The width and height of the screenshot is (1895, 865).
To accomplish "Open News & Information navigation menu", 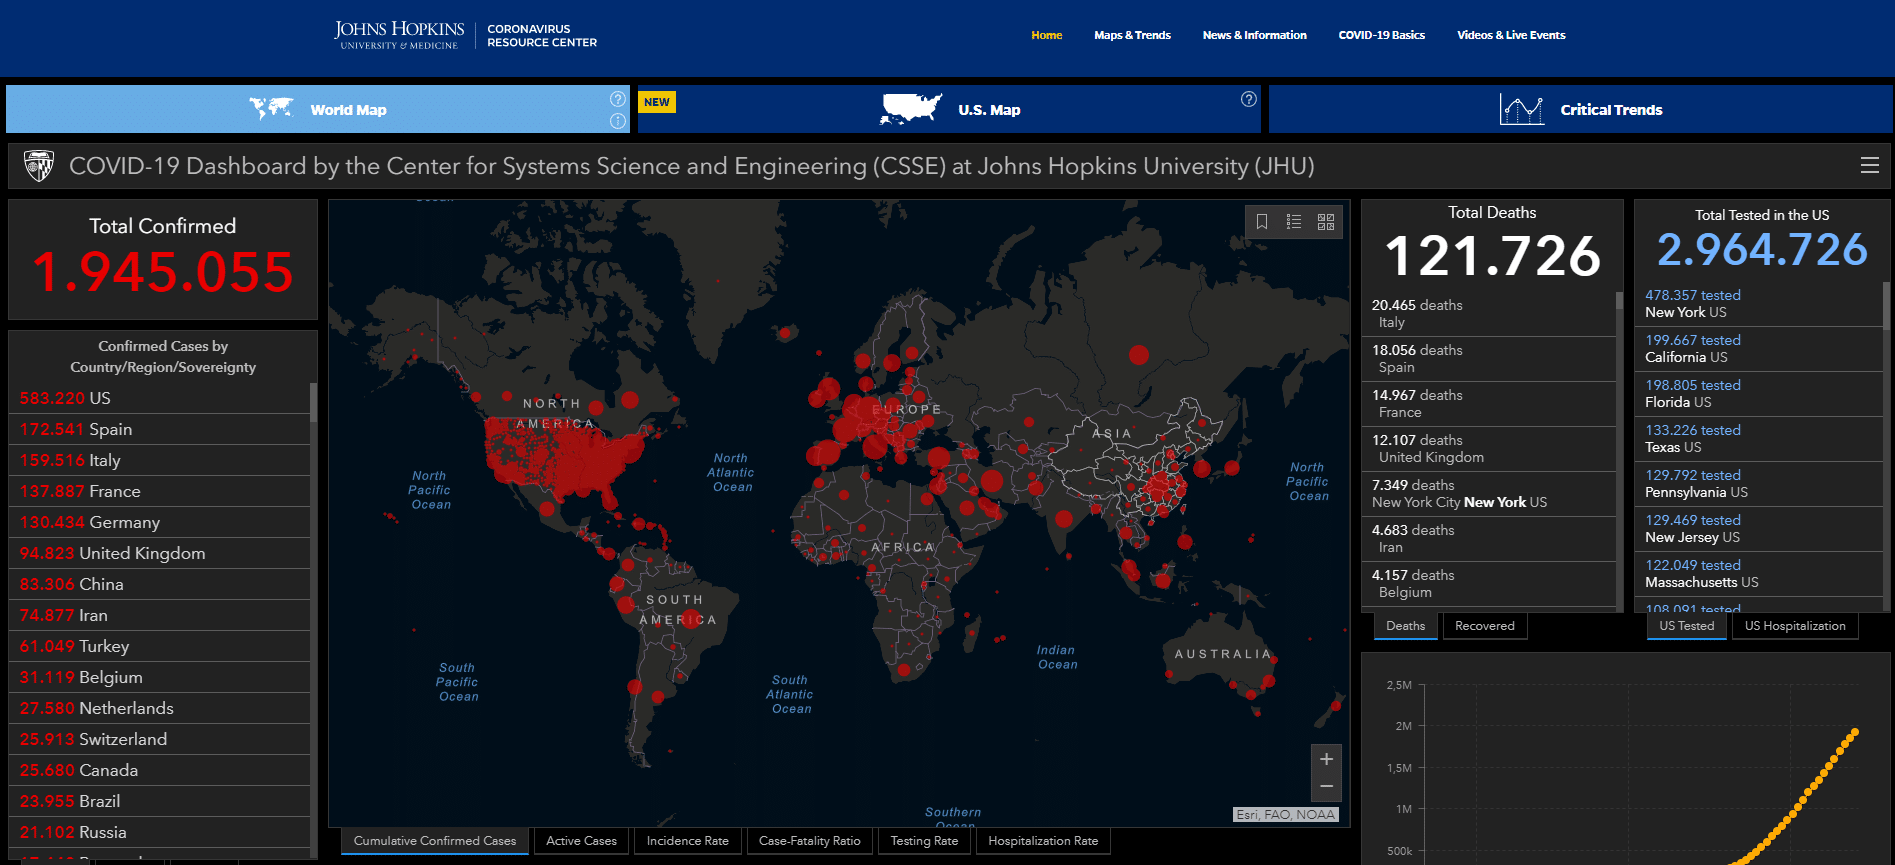I will [1254, 35].
